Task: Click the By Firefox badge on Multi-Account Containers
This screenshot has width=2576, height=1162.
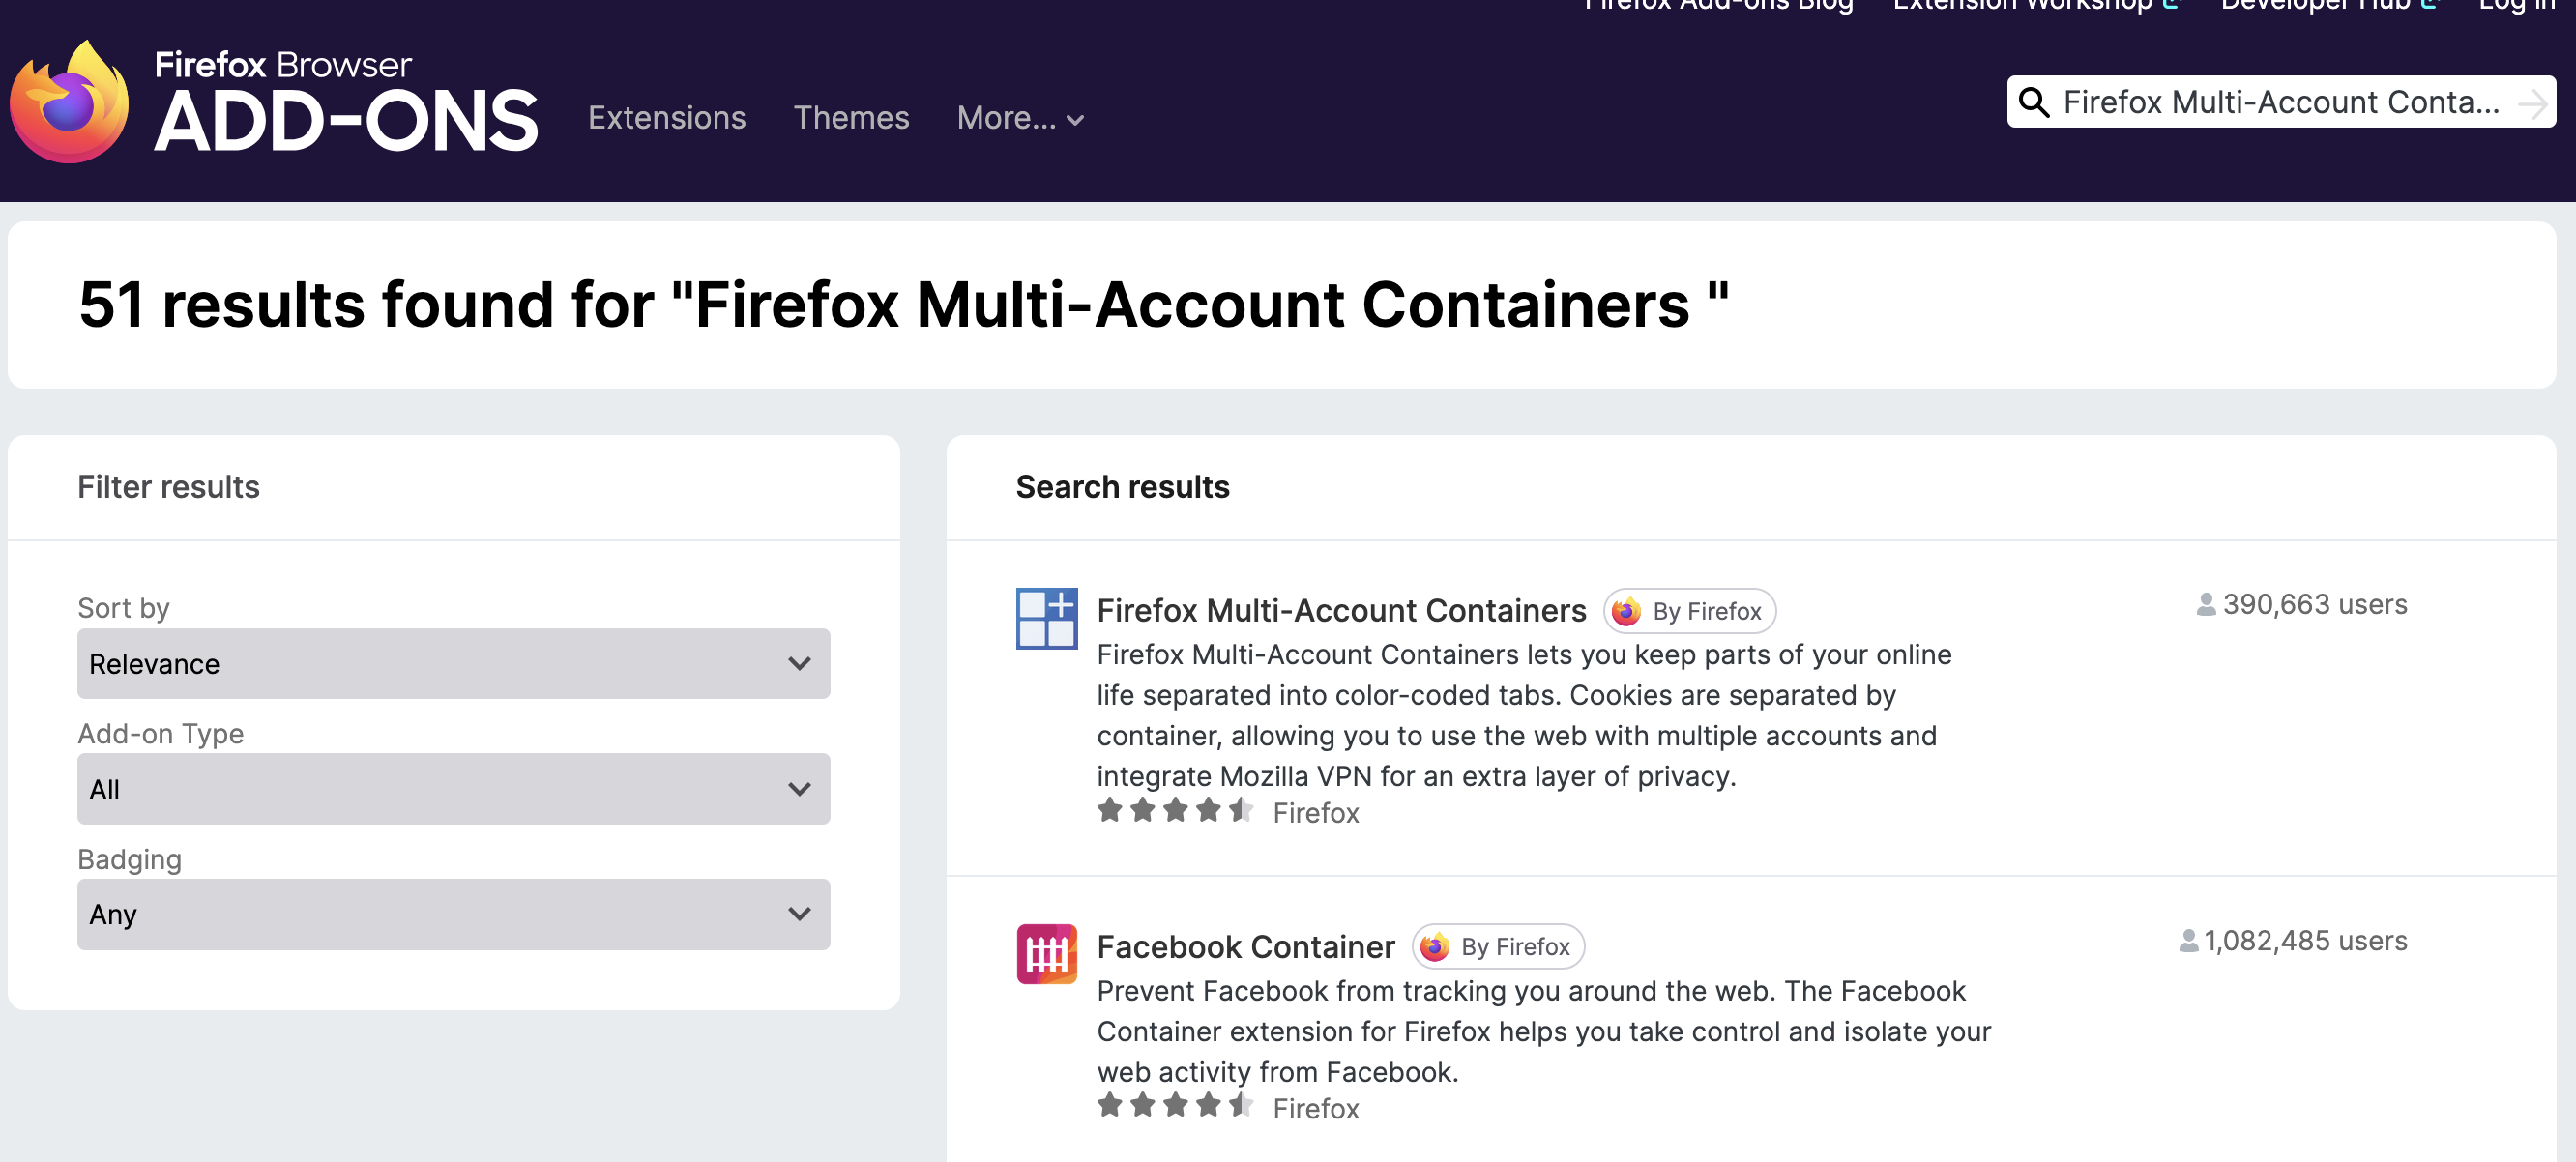Action: pyautogui.click(x=1689, y=610)
